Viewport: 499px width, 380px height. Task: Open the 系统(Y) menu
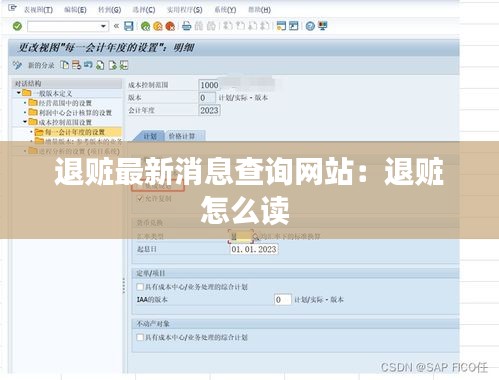click(x=225, y=9)
